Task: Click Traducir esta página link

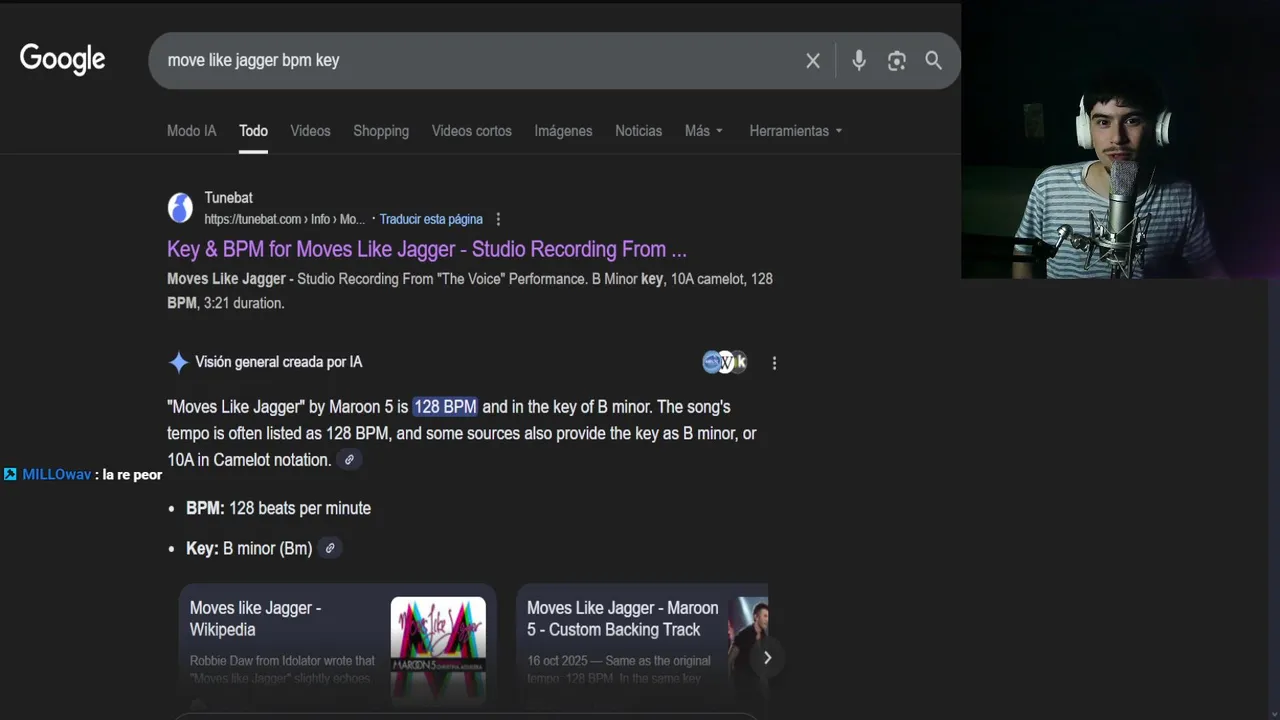Action: 431,219
